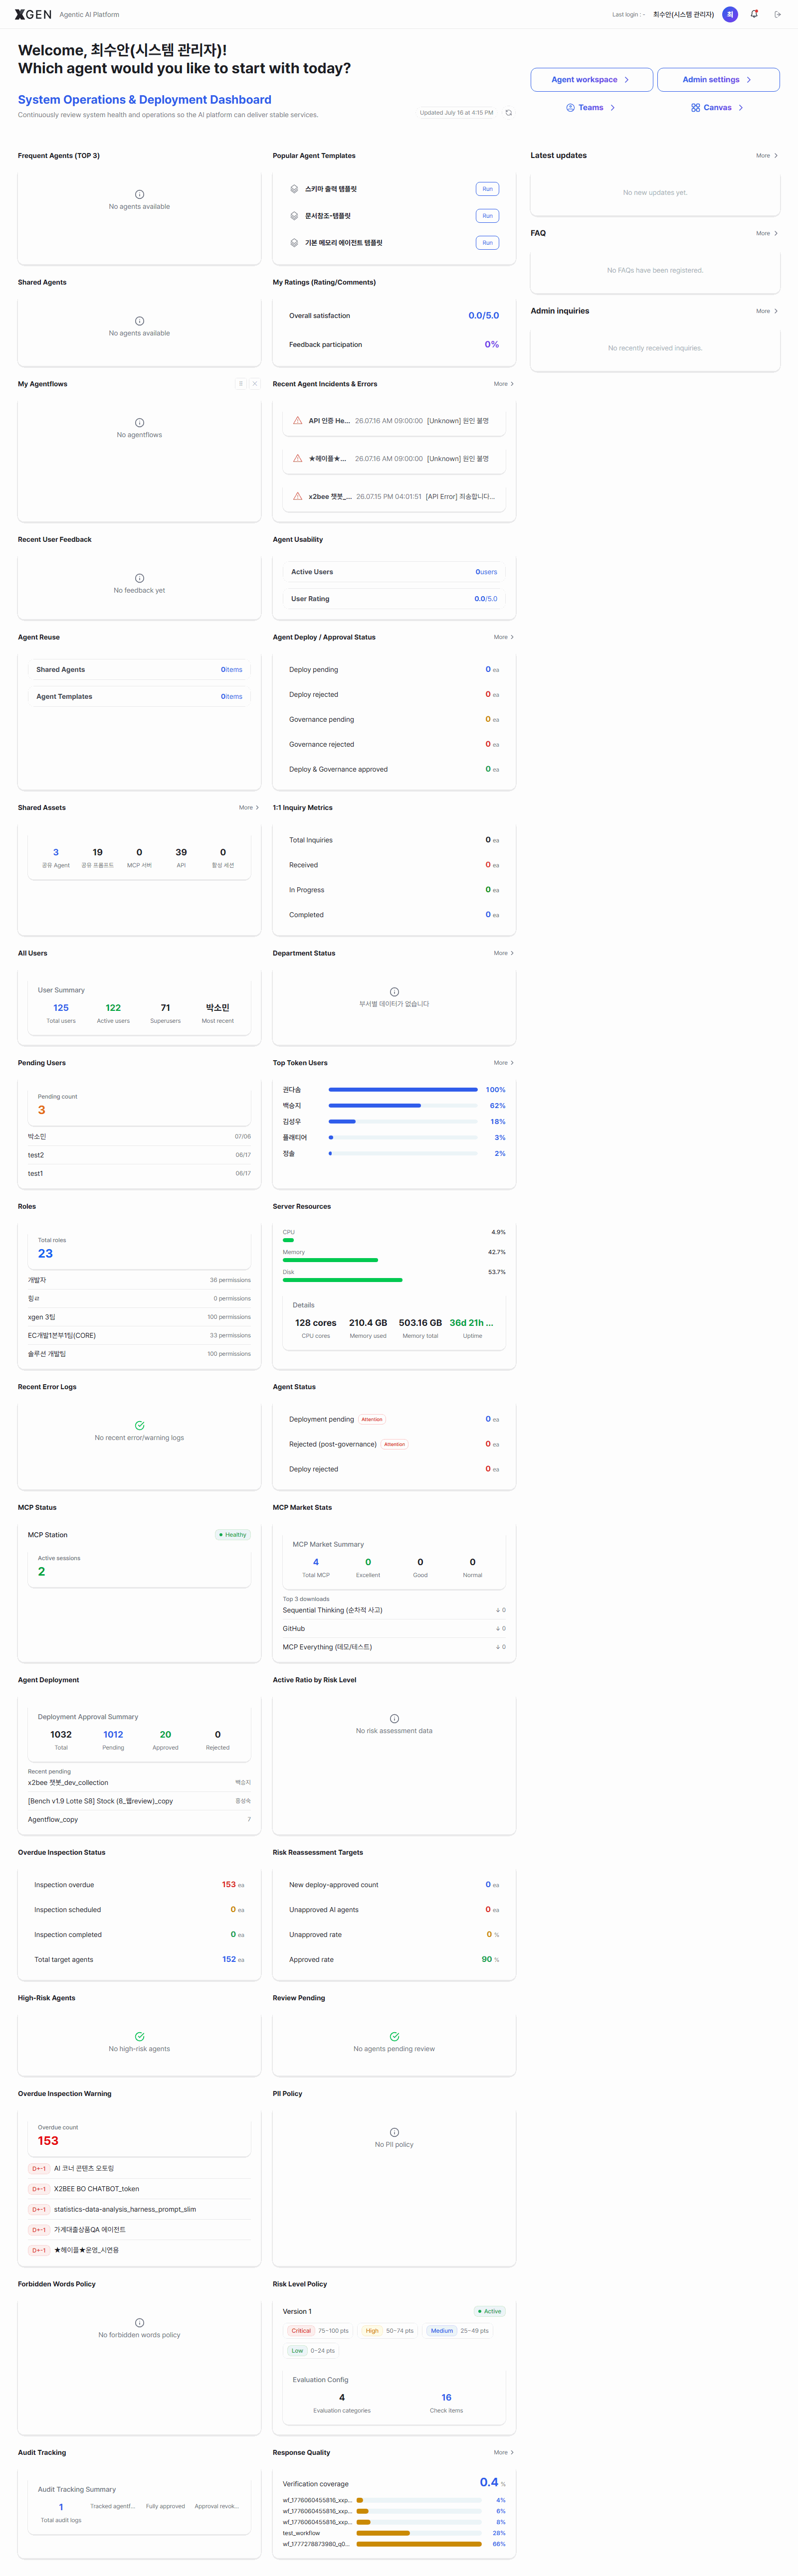Go to Teams

pyautogui.click(x=591, y=108)
